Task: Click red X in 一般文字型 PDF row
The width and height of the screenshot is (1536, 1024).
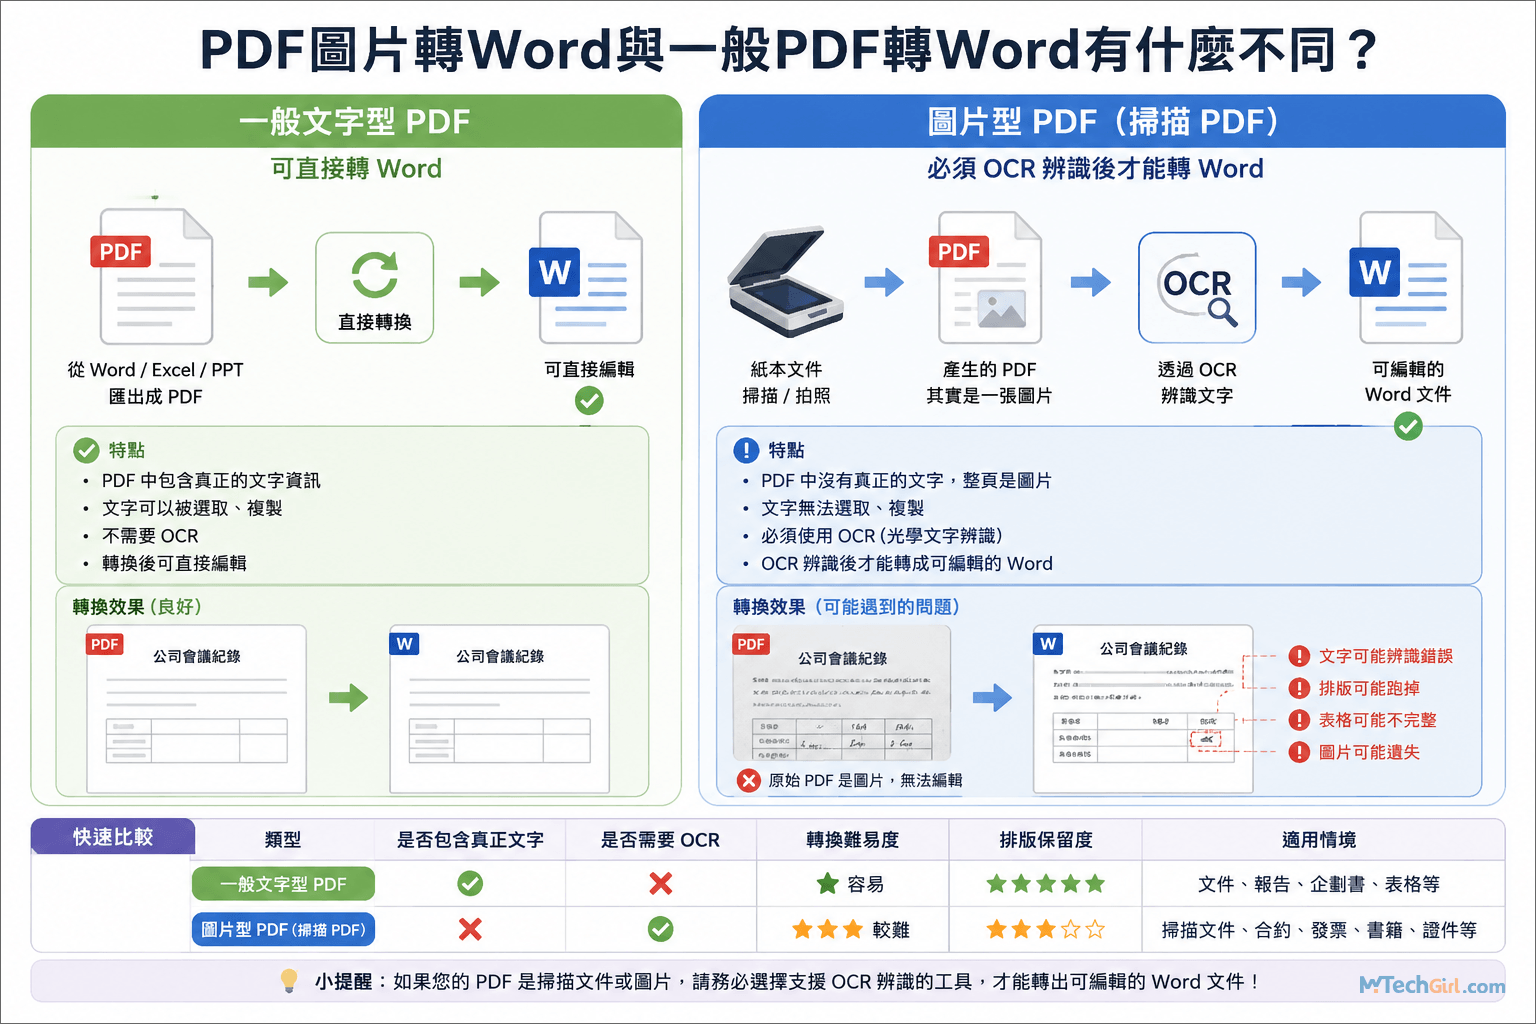Action: 661,884
